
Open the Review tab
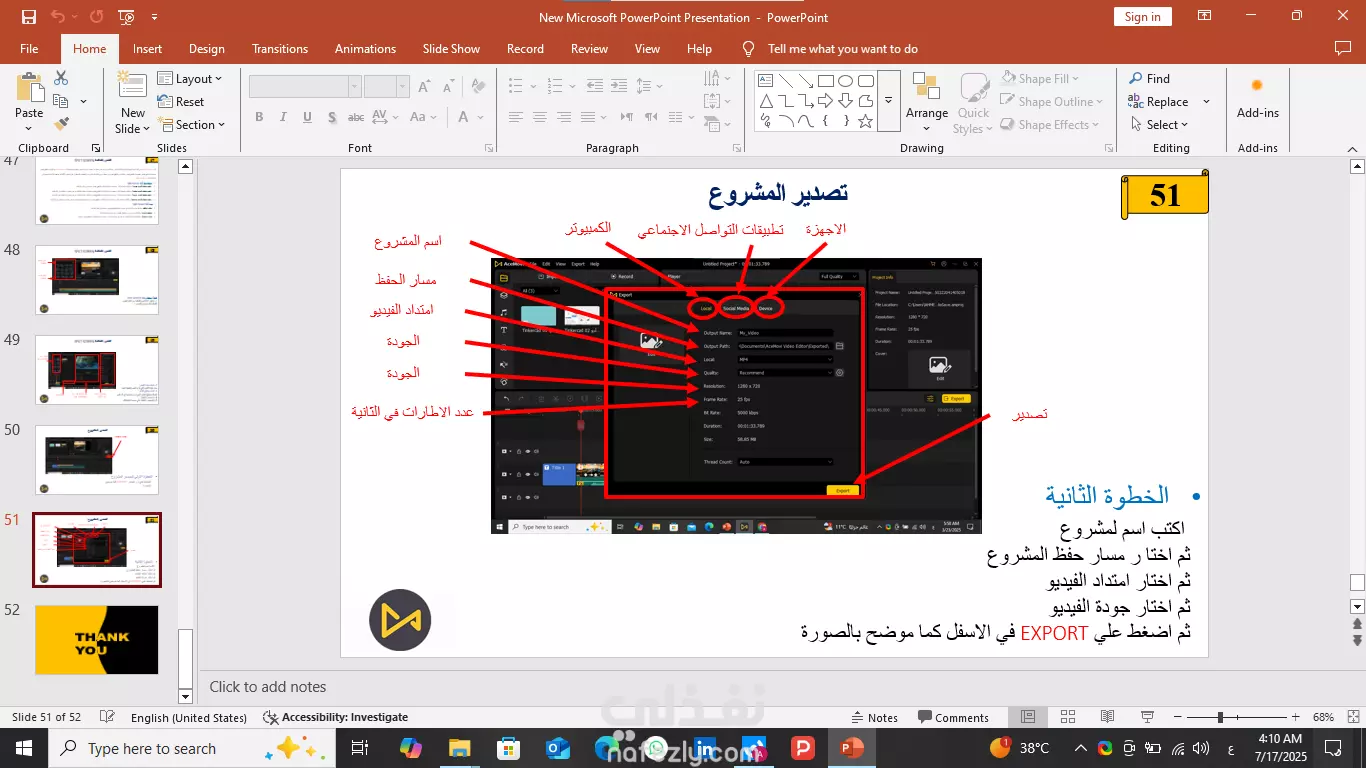pyautogui.click(x=589, y=49)
